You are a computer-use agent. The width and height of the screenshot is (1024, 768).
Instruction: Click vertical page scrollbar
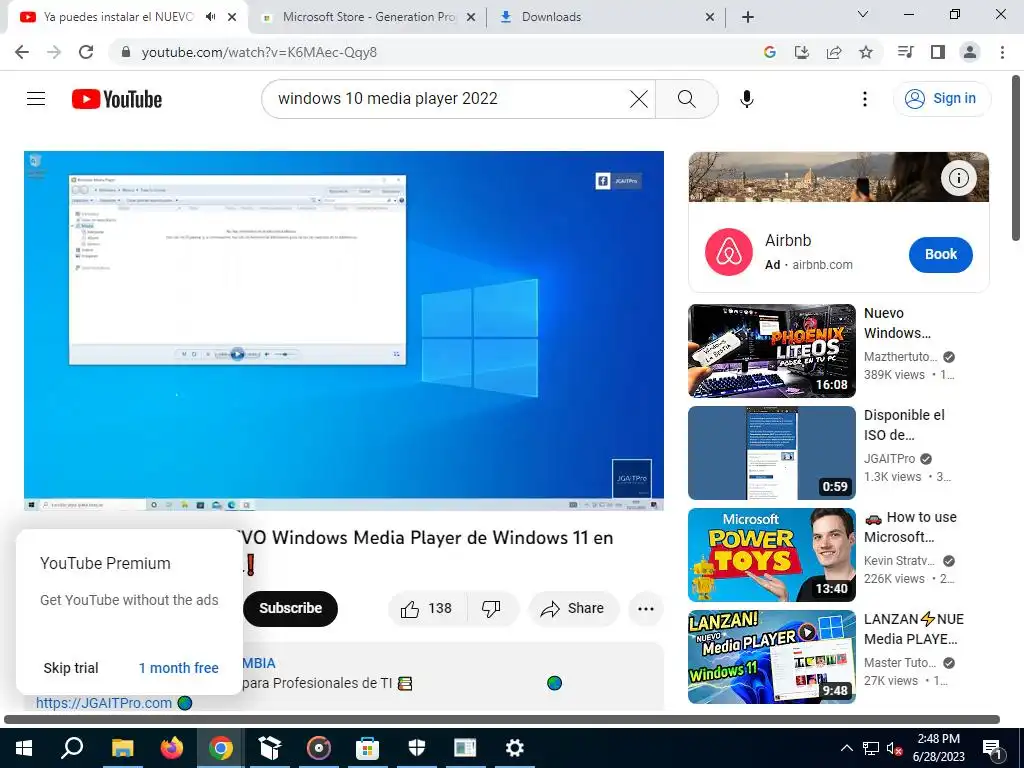[1016, 159]
